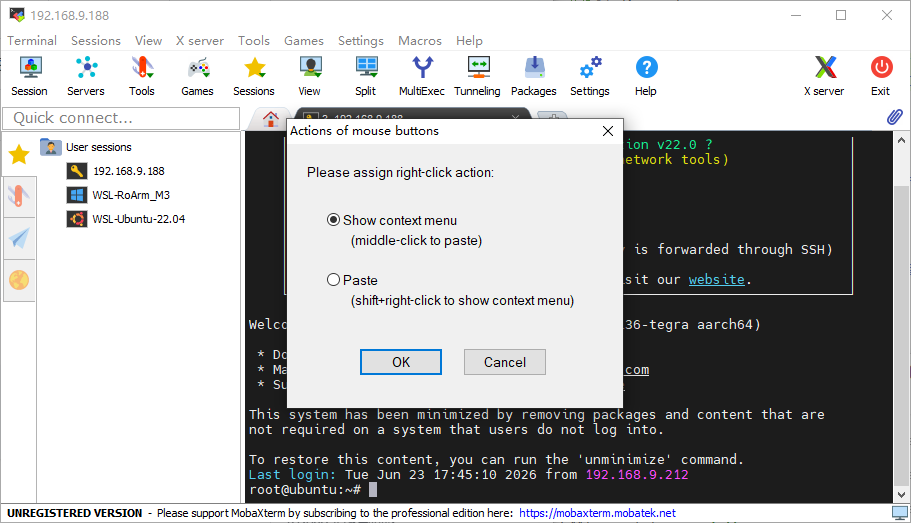Viewport: 911px width, 523px height.
Task: Open the Games toolbar icon
Action: tap(198, 76)
